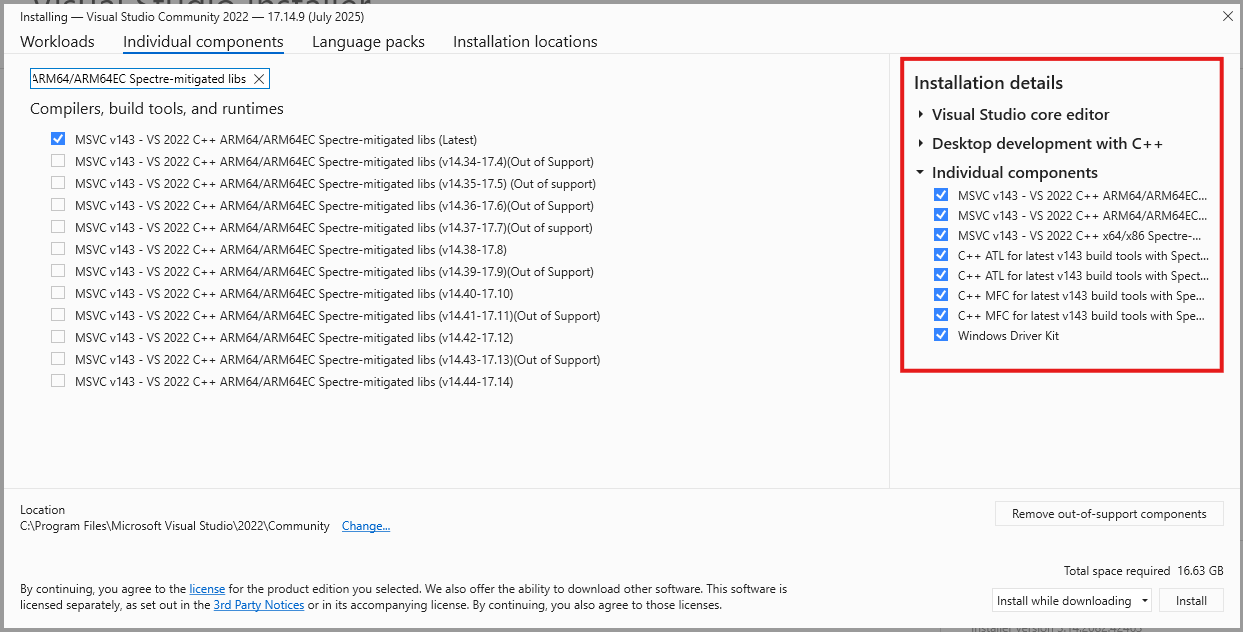The image size is (1243, 632).
Task: Check Spectre-mitigated libs v14.34-17.4
Action: click(x=58, y=162)
